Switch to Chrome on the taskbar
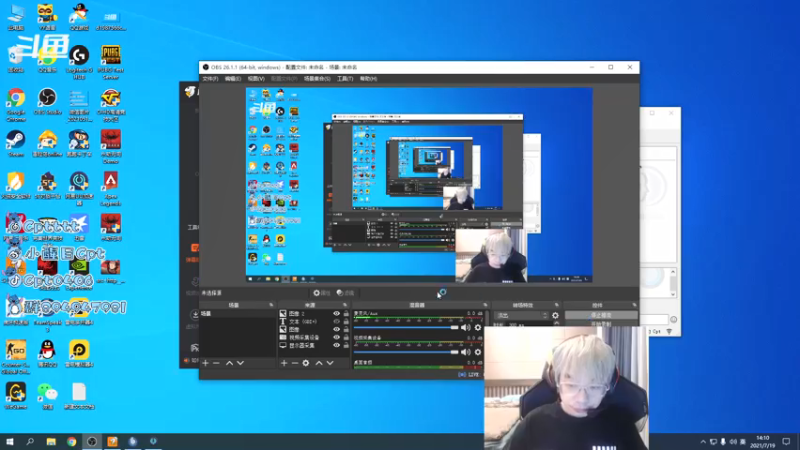This screenshot has height=450, width=800. click(71, 442)
